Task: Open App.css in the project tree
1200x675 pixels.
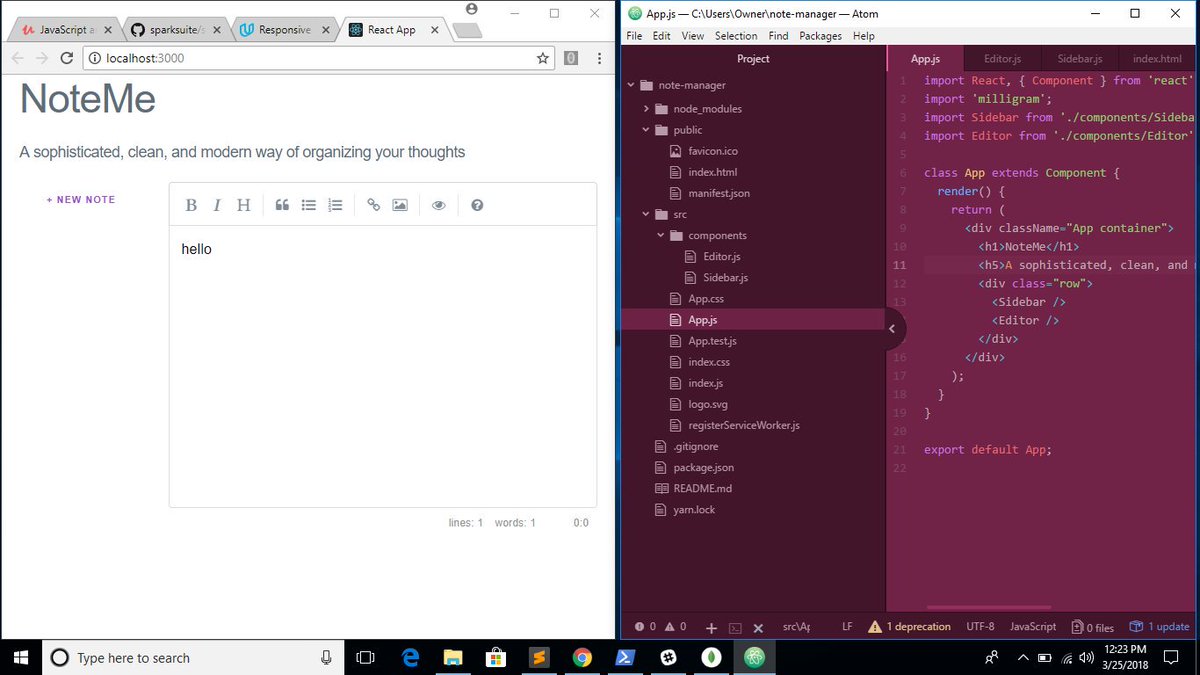Action: (705, 299)
